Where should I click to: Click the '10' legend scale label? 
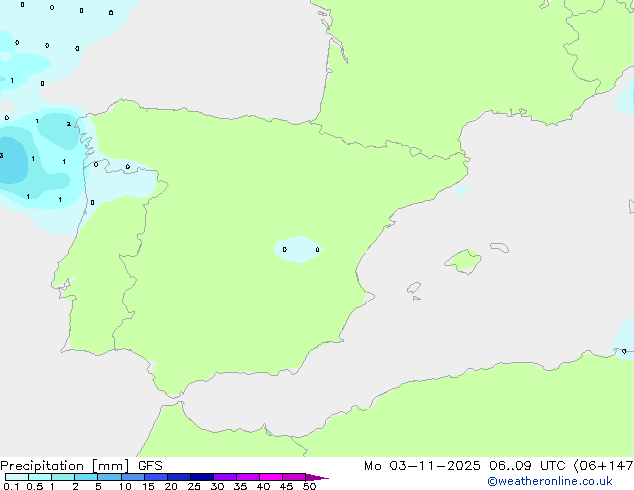[x=125, y=486]
